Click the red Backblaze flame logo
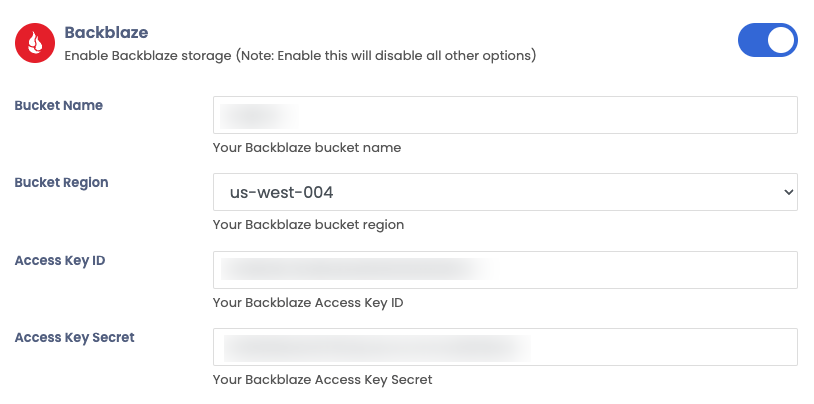 [34, 43]
